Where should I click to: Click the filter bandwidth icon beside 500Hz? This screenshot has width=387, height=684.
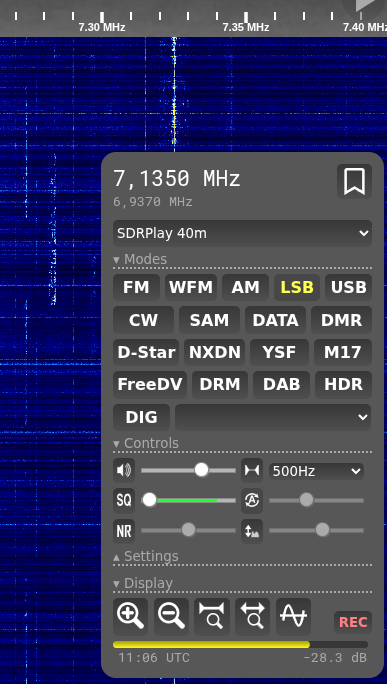click(252, 470)
